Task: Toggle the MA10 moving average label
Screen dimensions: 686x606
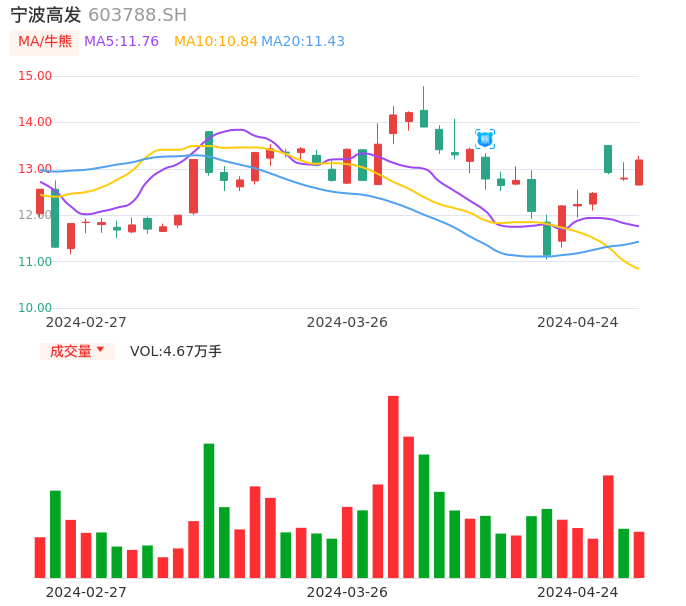Action: click(215, 42)
